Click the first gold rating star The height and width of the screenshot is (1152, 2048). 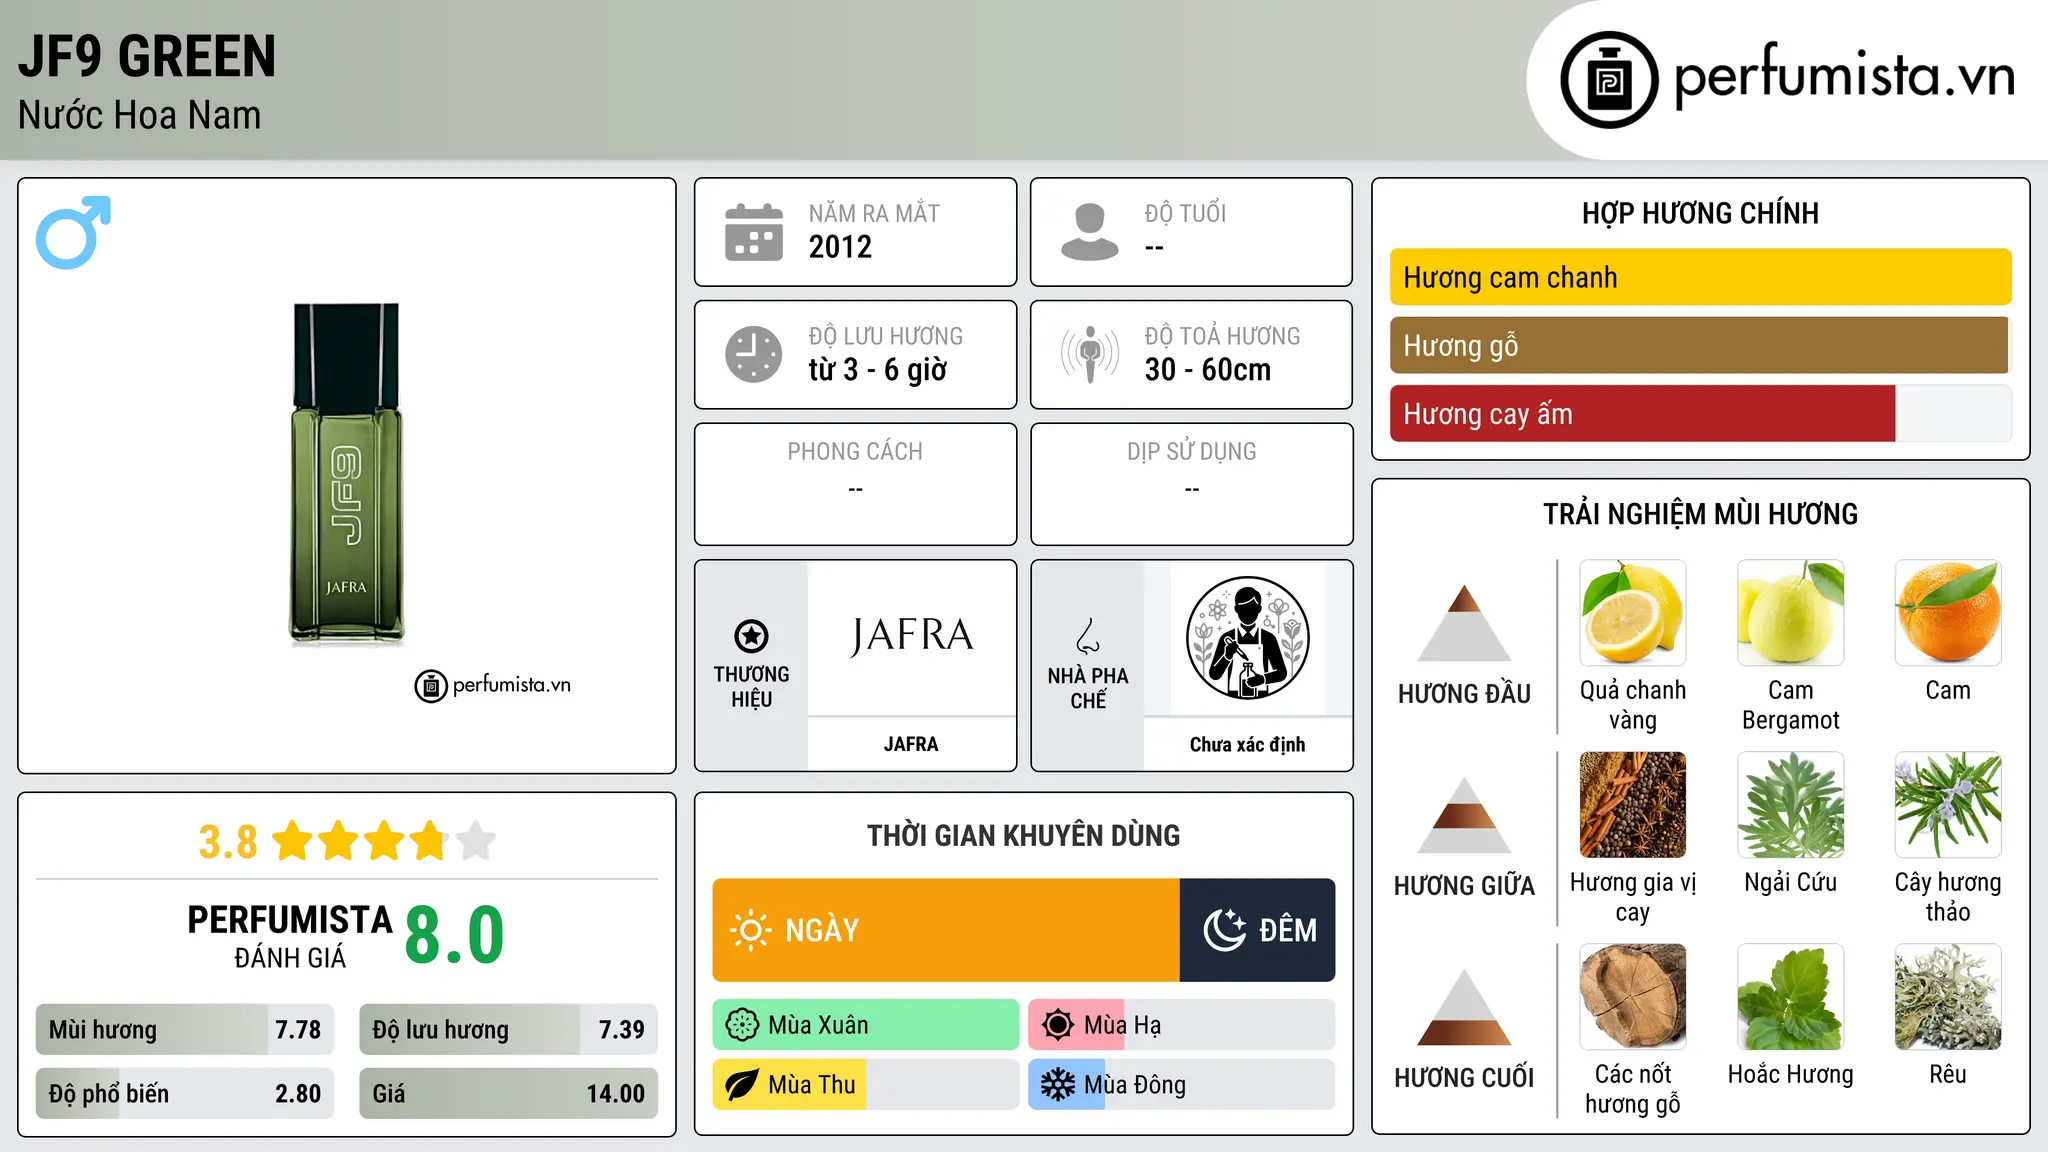tap(293, 841)
